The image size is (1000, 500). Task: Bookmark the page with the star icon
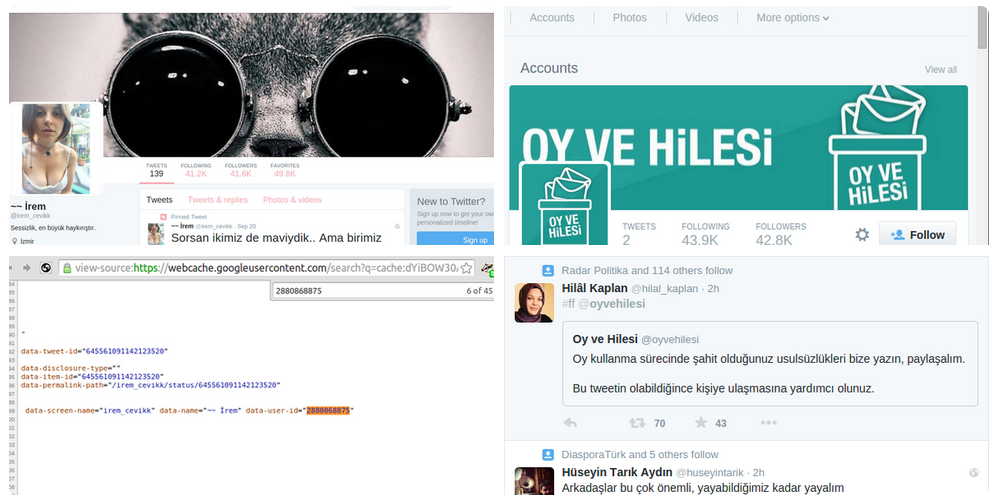tap(467, 267)
